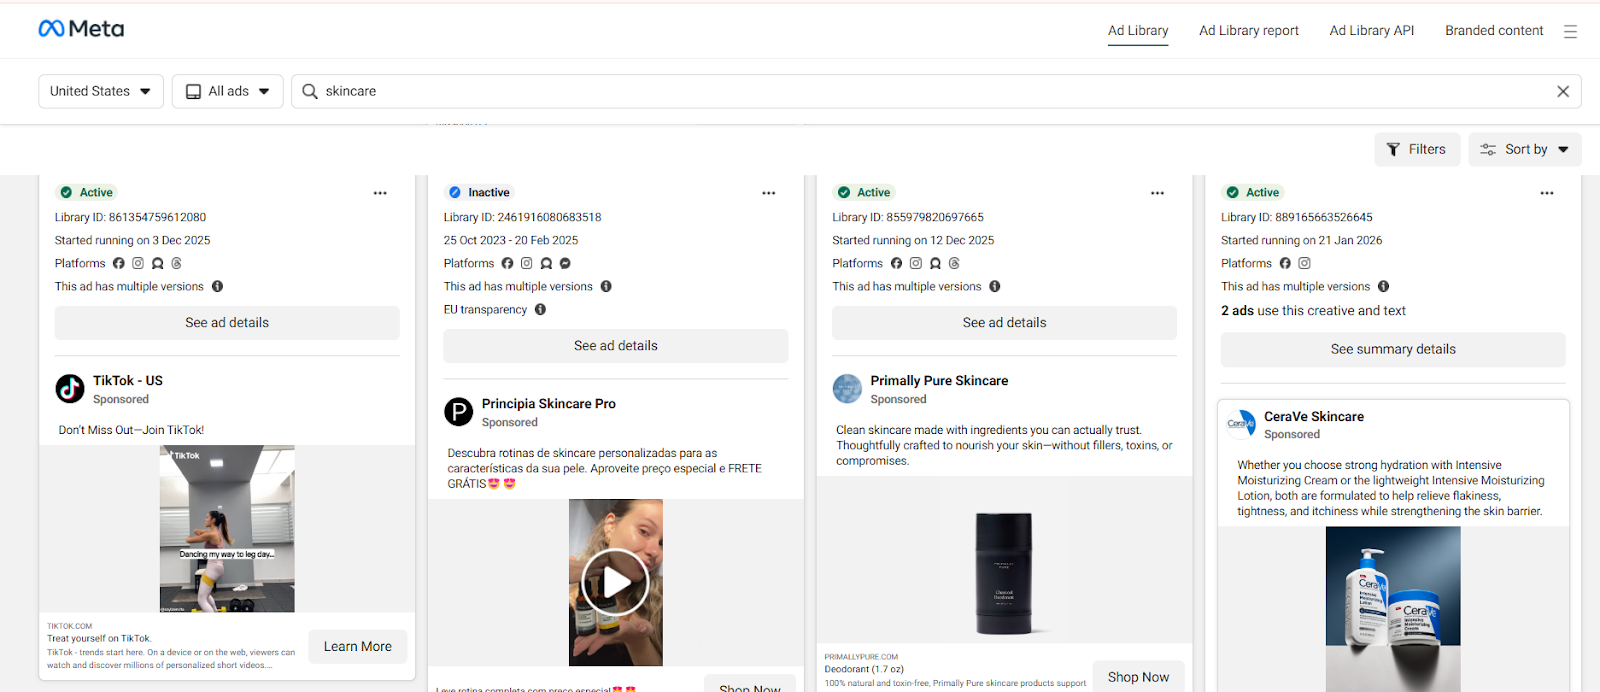Click See summary details for the CeraVe ad
This screenshot has width=1600, height=692.
coord(1393,349)
